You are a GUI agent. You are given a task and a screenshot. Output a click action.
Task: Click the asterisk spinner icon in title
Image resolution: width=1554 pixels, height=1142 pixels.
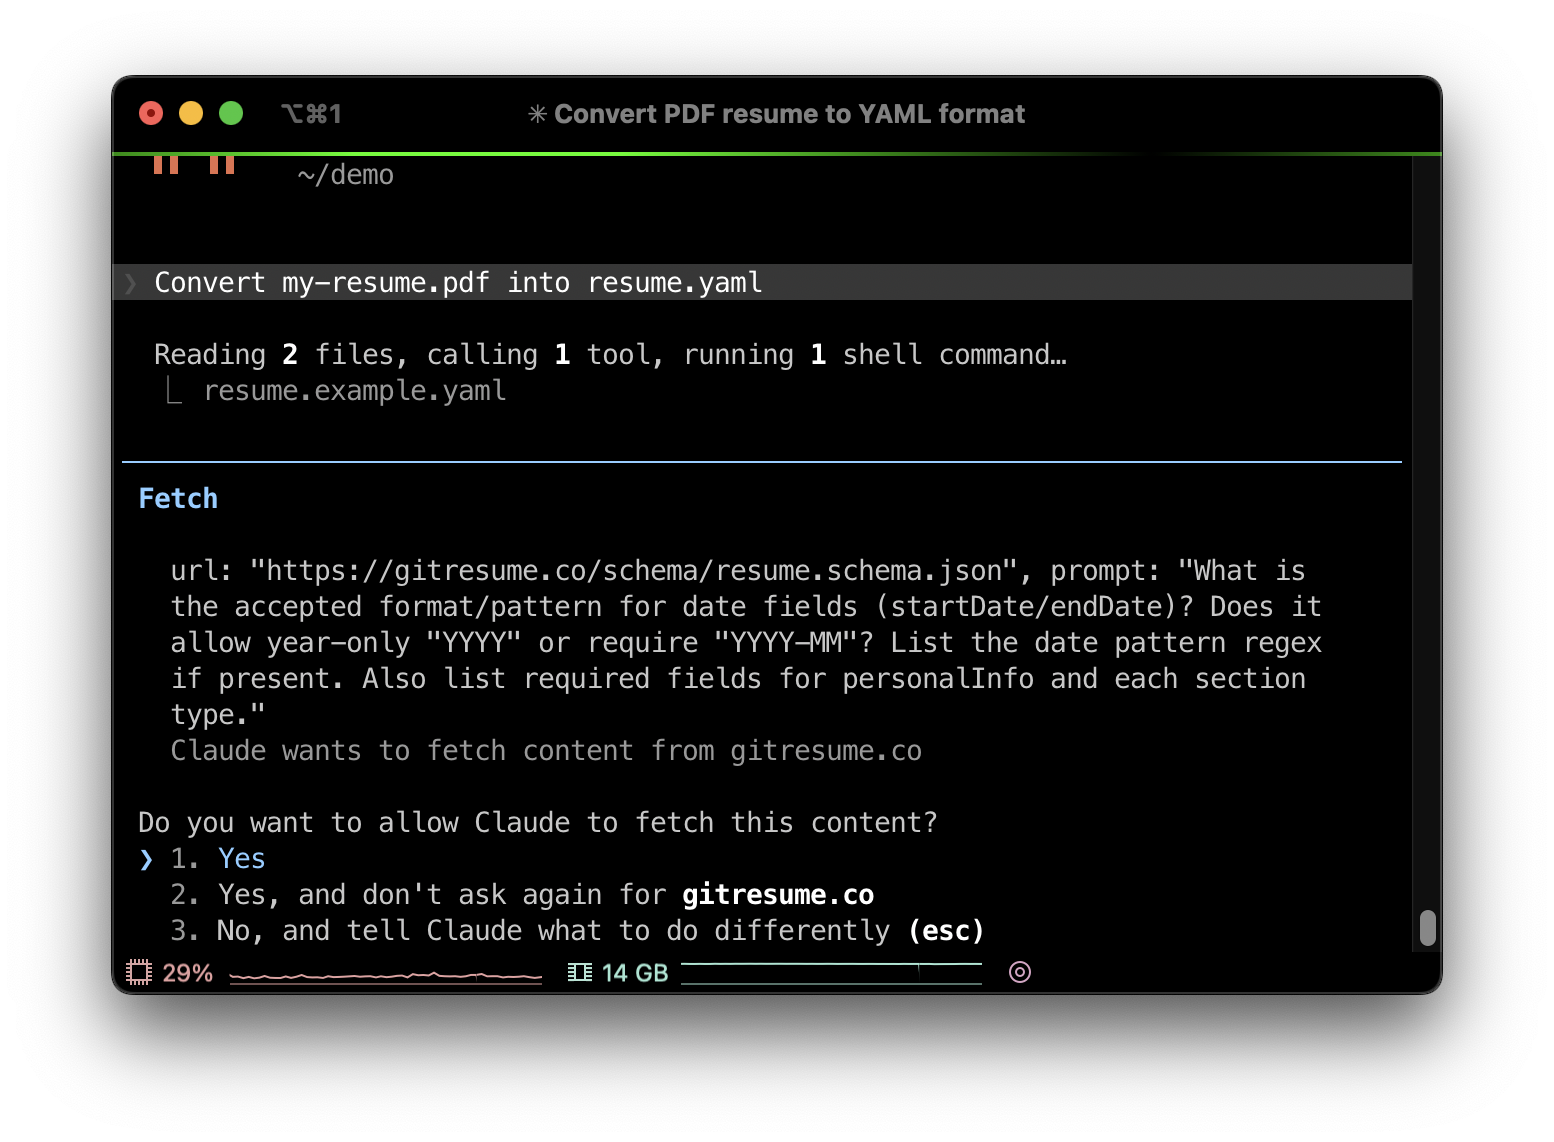click(x=537, y=114)
